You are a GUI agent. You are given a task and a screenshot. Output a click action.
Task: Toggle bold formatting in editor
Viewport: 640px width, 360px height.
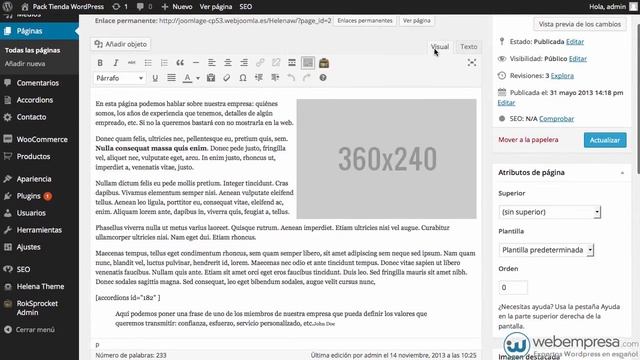(x=100, y=63)
